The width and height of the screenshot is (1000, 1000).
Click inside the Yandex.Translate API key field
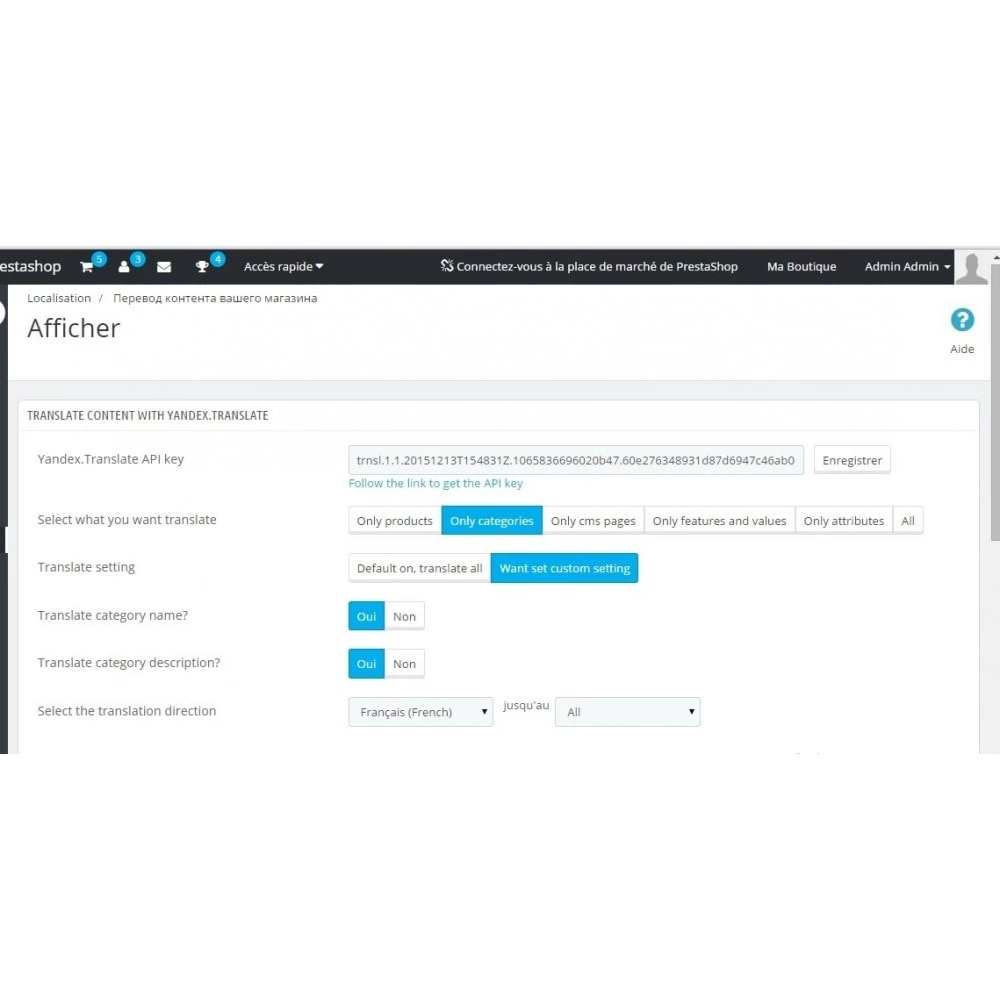[576, 460]
